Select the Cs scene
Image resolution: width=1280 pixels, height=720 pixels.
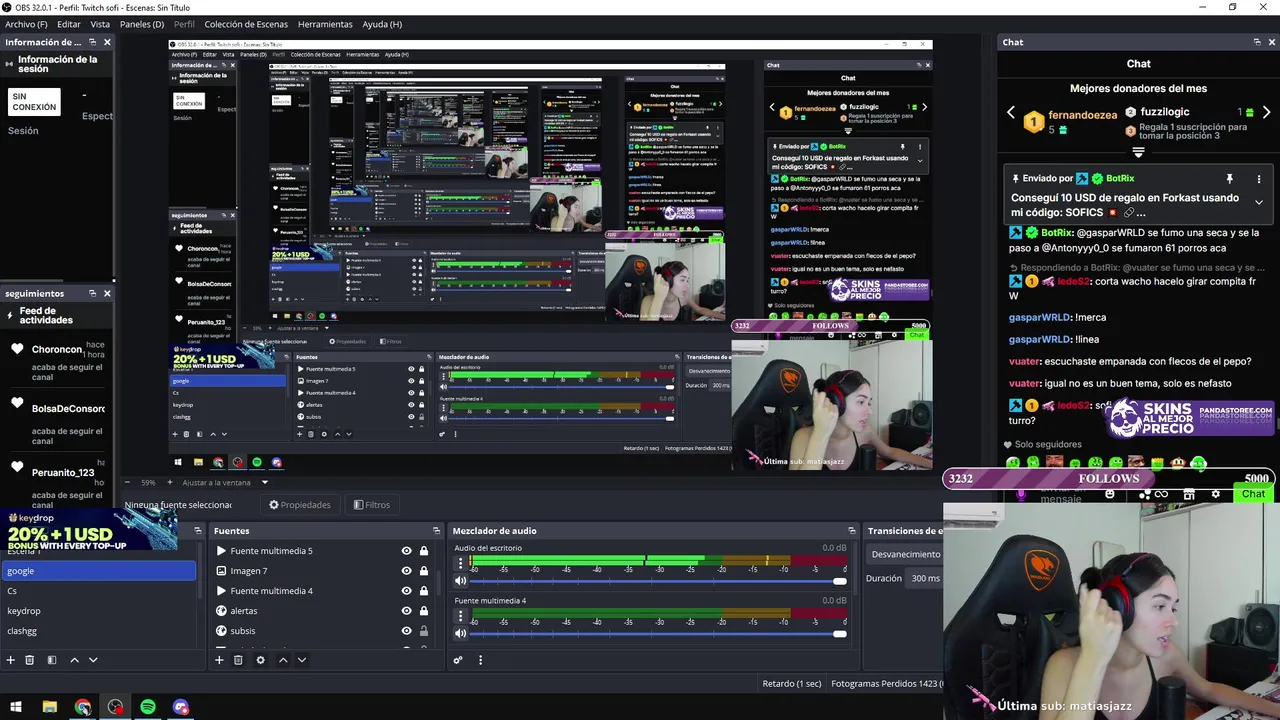click(x=98, y=591)
